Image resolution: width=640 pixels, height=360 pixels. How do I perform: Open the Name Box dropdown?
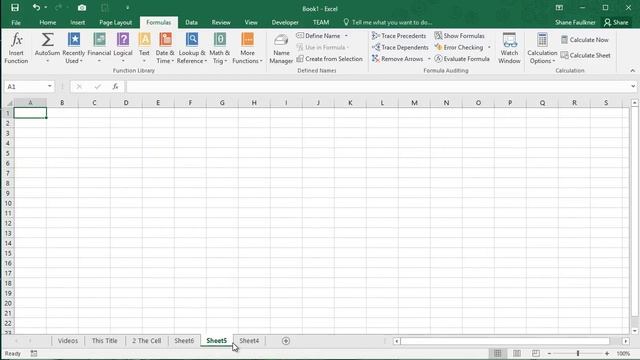49,87
